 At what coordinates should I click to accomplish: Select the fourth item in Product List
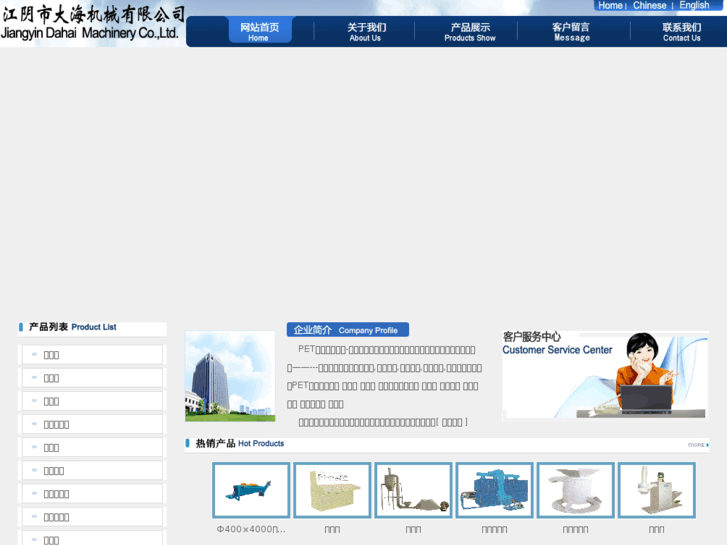(92, 424)
